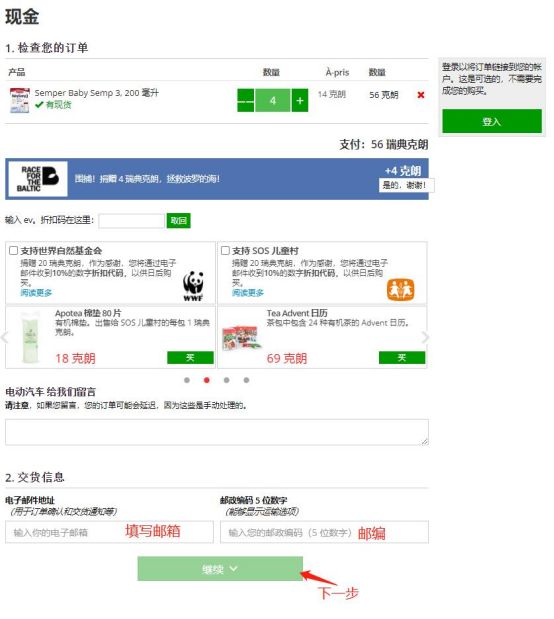This screenshot has height=619, width=554.
Task: Click the discount code input field
Action: (131, 221)
